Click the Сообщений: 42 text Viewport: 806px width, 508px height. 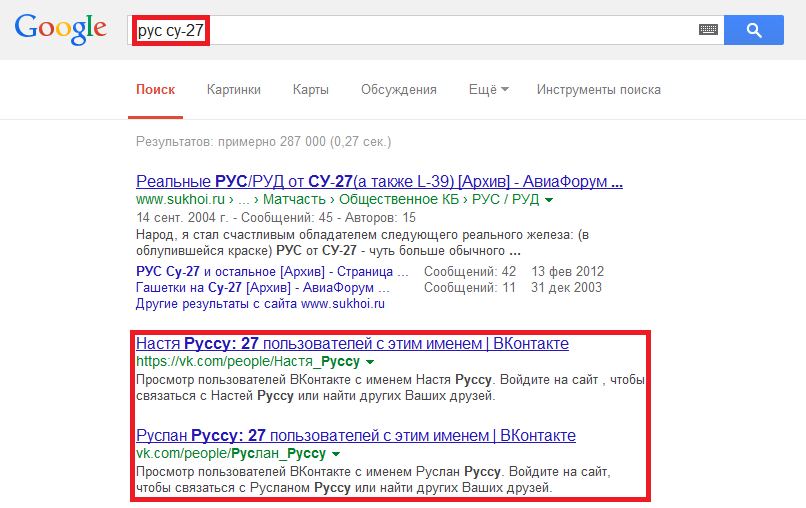[x=470, y=271]
